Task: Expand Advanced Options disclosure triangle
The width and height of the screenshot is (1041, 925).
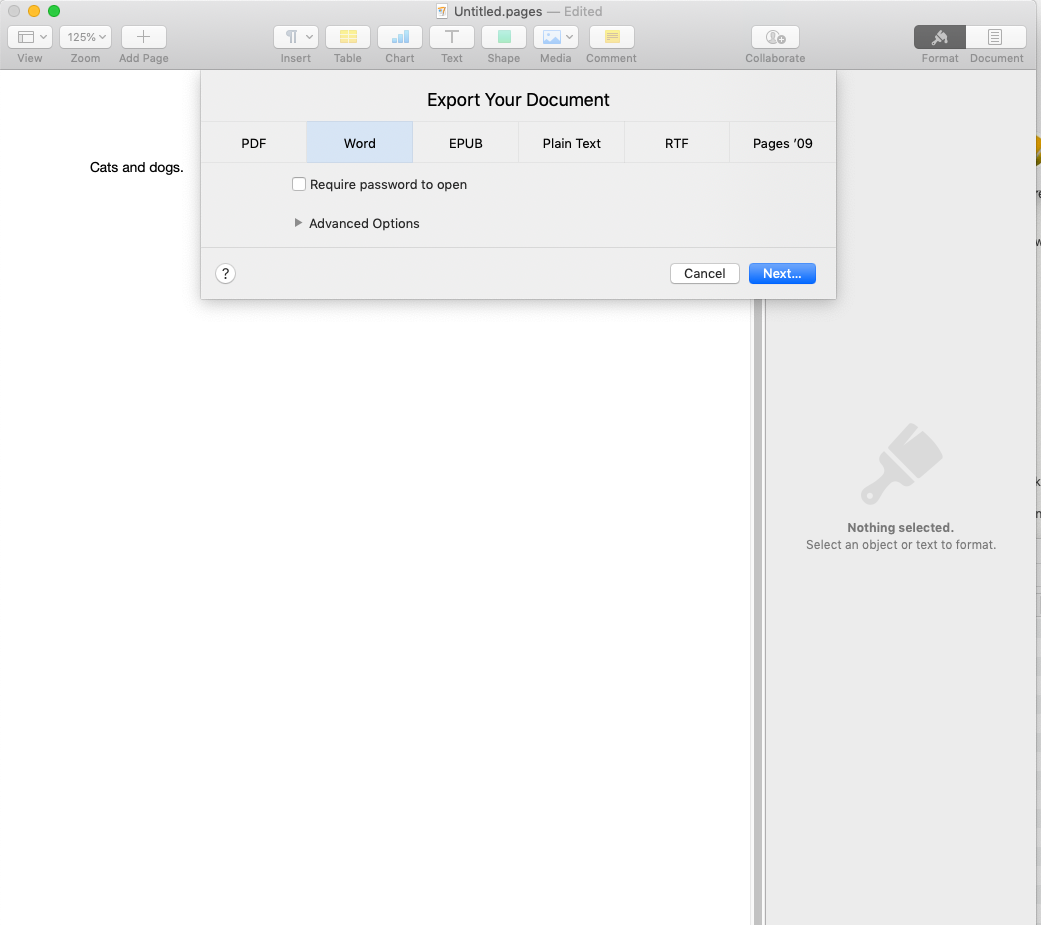Action: pos(298,223)
